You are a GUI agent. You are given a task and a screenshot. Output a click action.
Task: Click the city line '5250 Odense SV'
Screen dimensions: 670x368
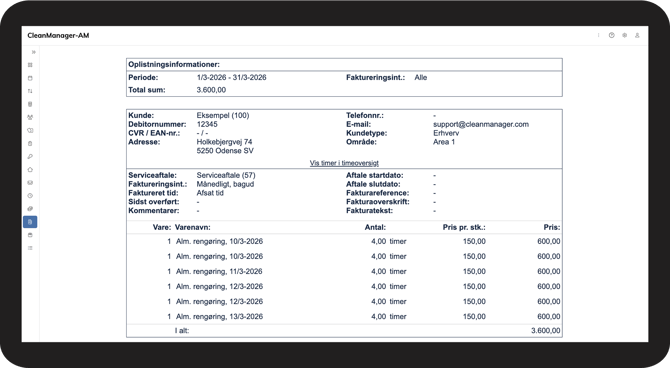pos(225,151)
